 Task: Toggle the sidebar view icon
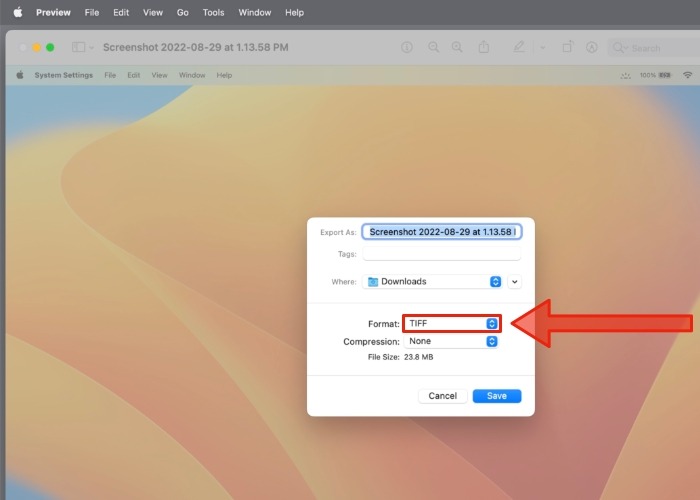click(79, 47)
